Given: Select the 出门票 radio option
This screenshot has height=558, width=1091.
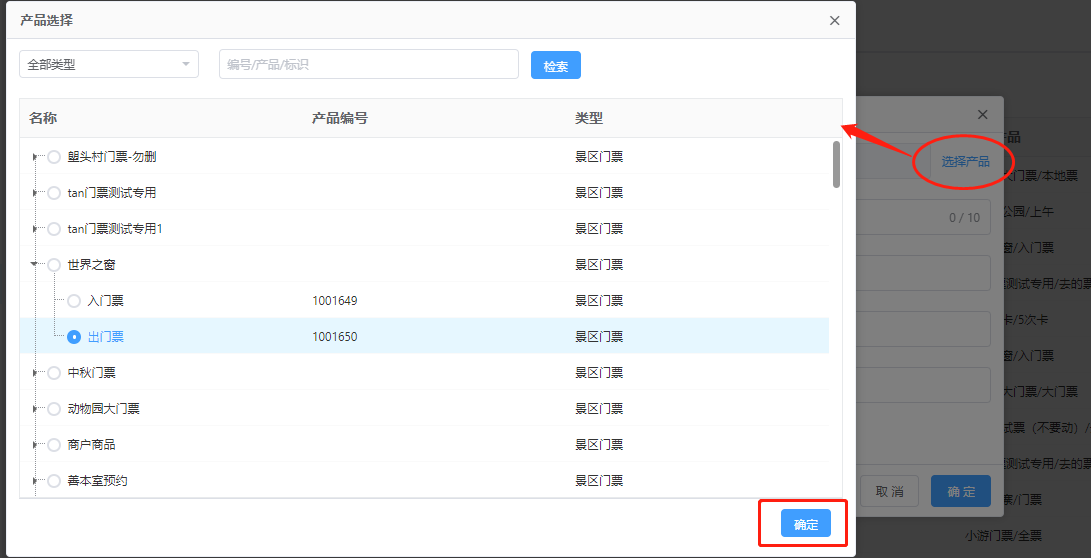Looking at the screenshot, I should click(74, 337).
